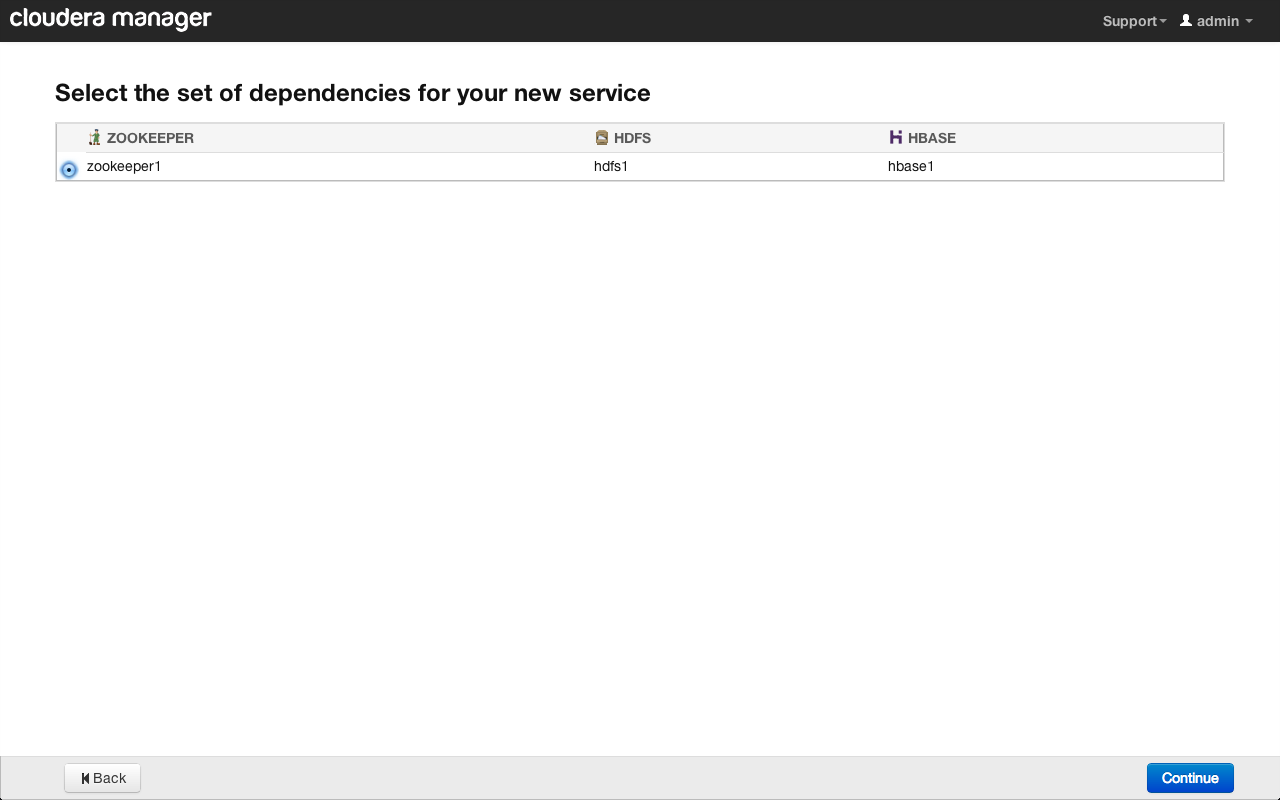Go Back to the previous step
This screenshot has height=800, width=1280.
coord(103,778)
